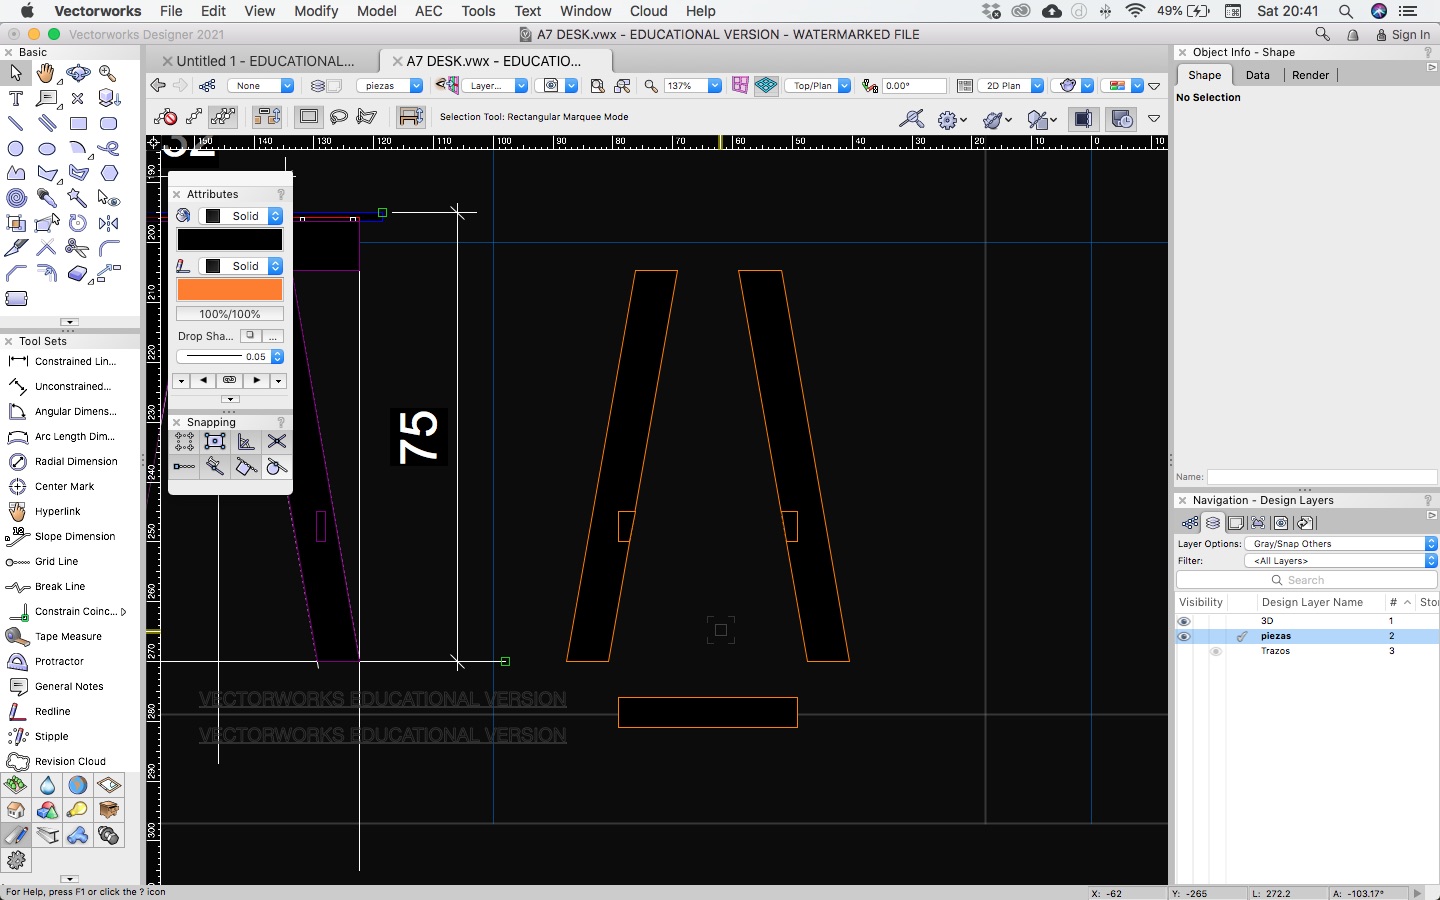Select the Flyover tool
Image resolution: width=1440 pixels, height=900 pixels.
click(78, 73)
